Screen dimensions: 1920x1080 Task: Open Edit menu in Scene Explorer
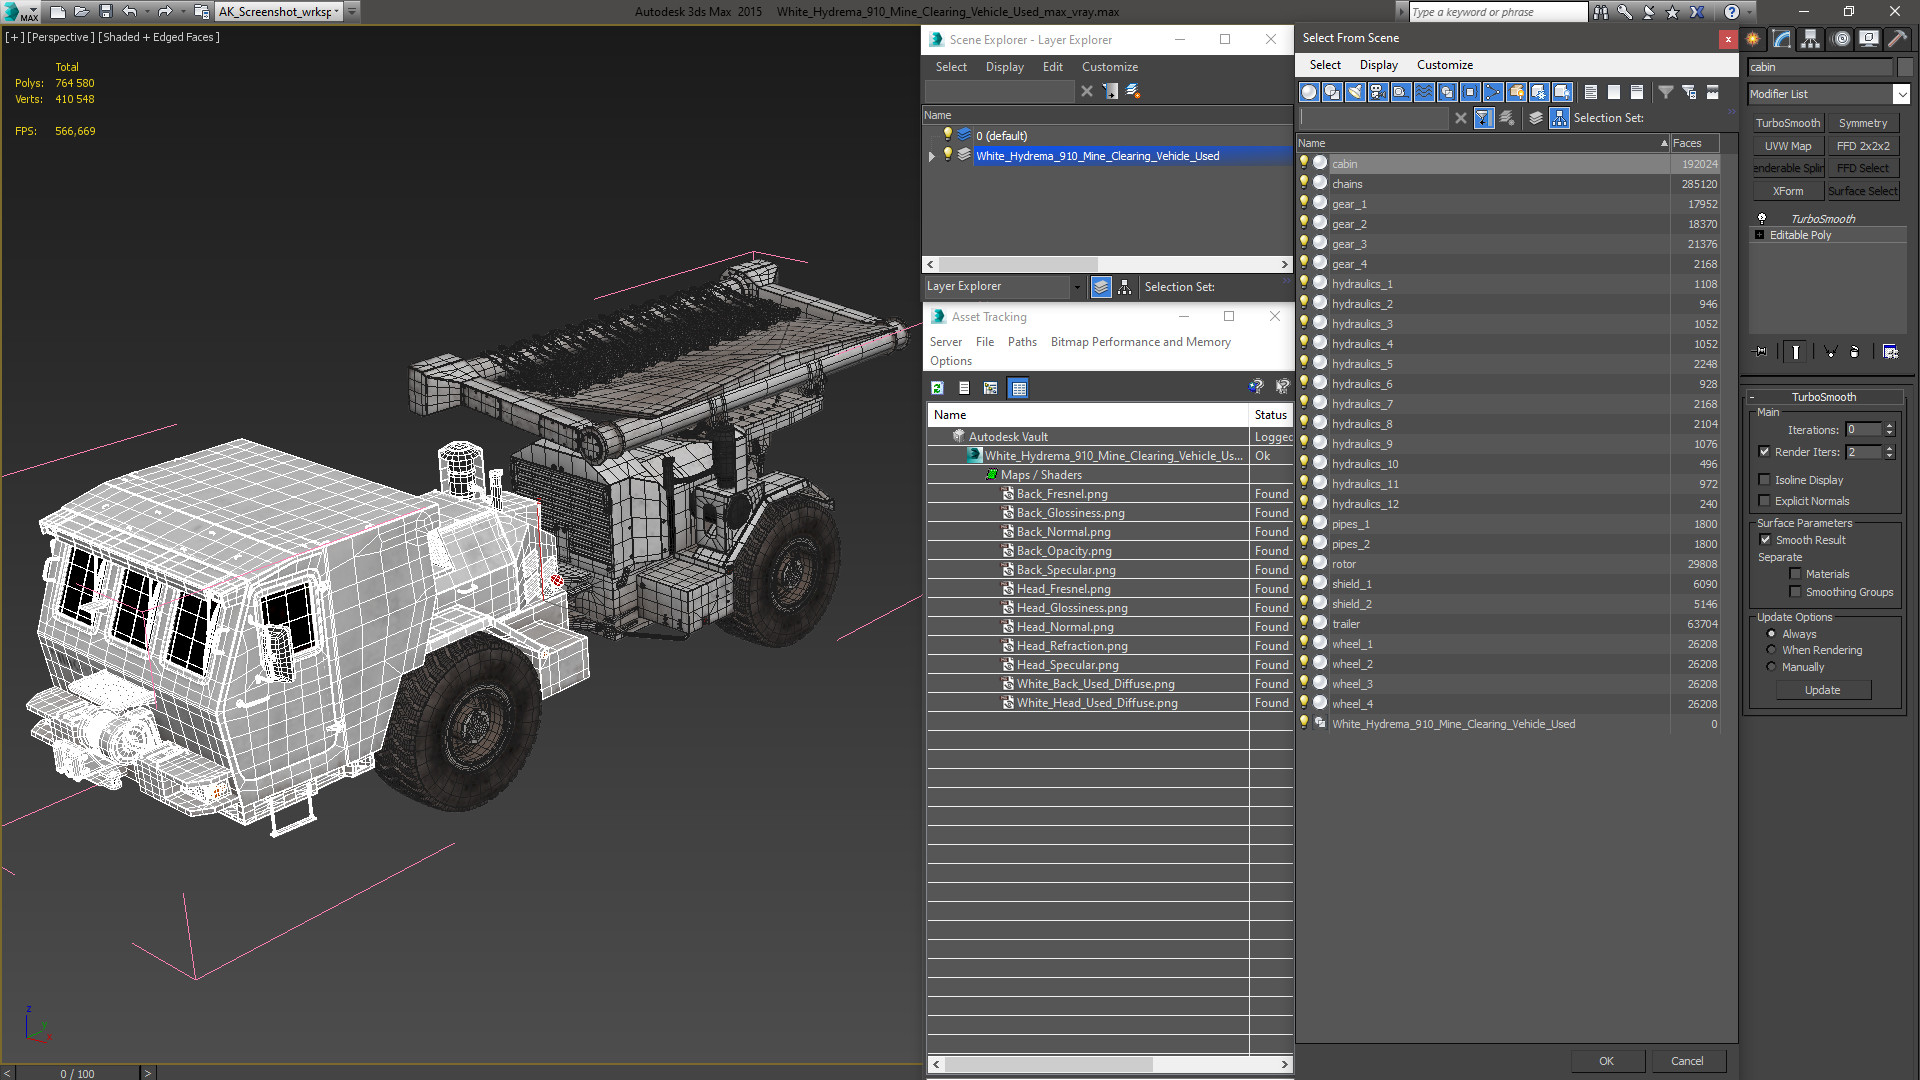tap(1053, 67)
